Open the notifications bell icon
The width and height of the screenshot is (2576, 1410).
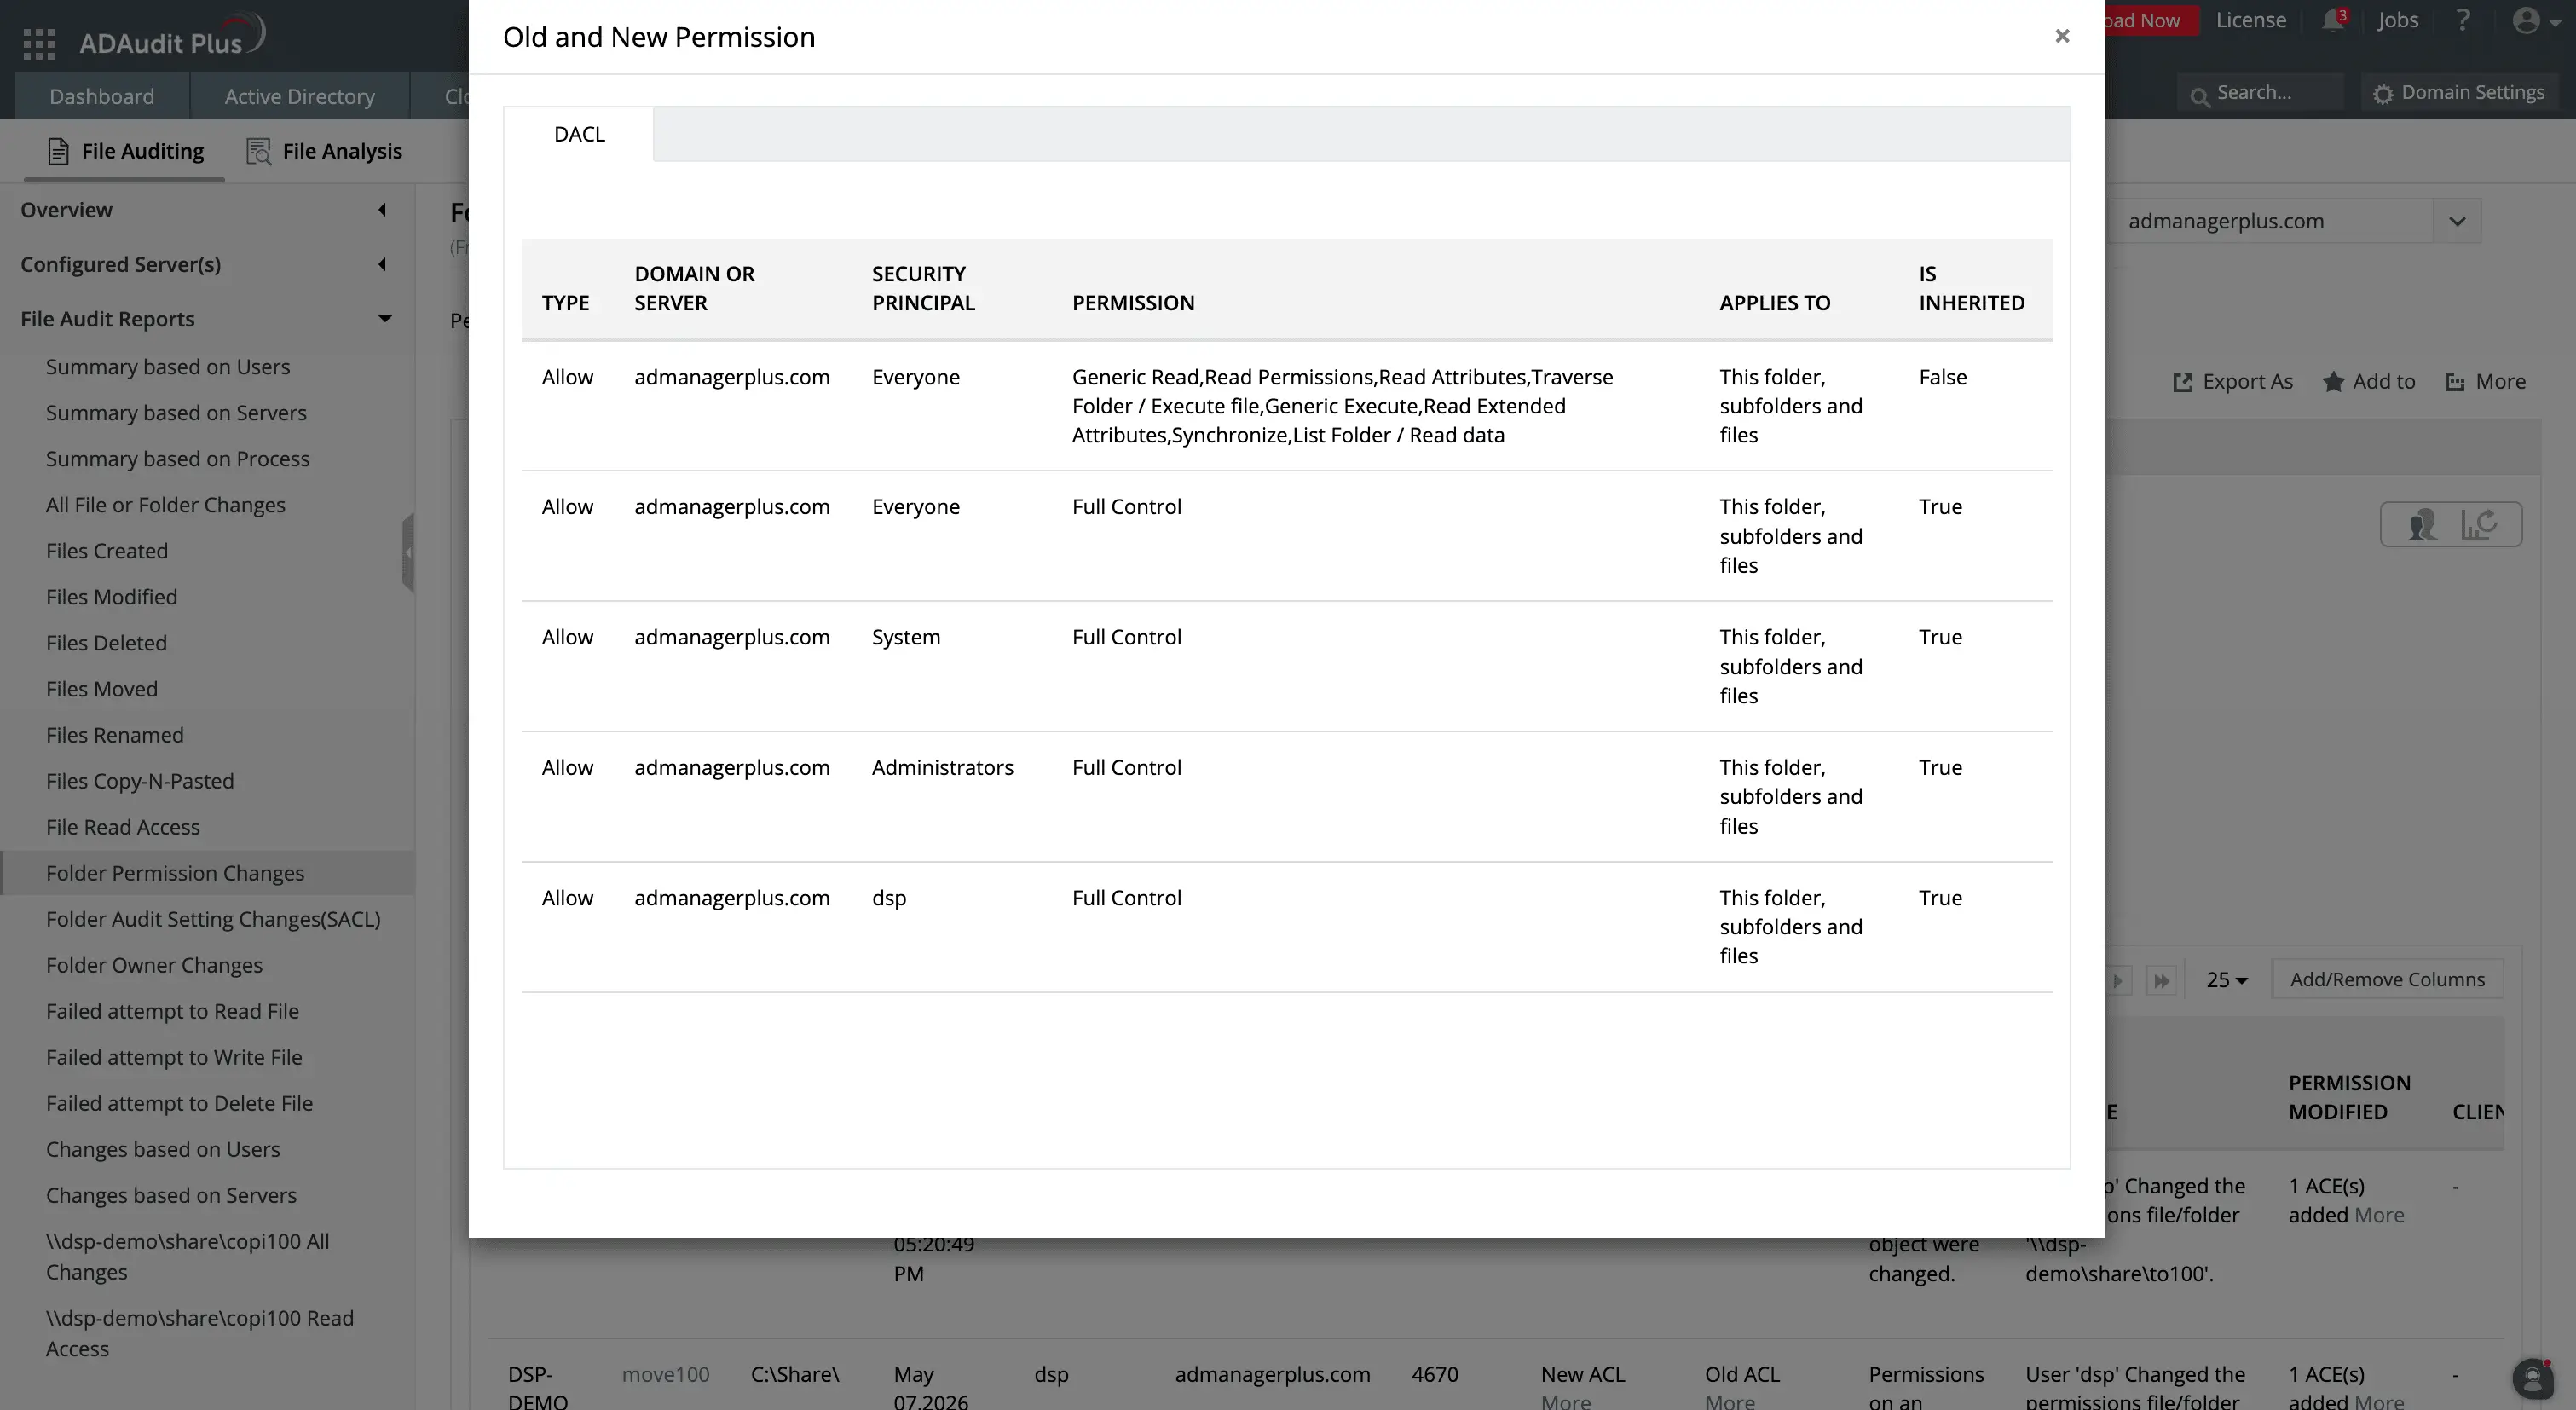(x=2333, y=20)
